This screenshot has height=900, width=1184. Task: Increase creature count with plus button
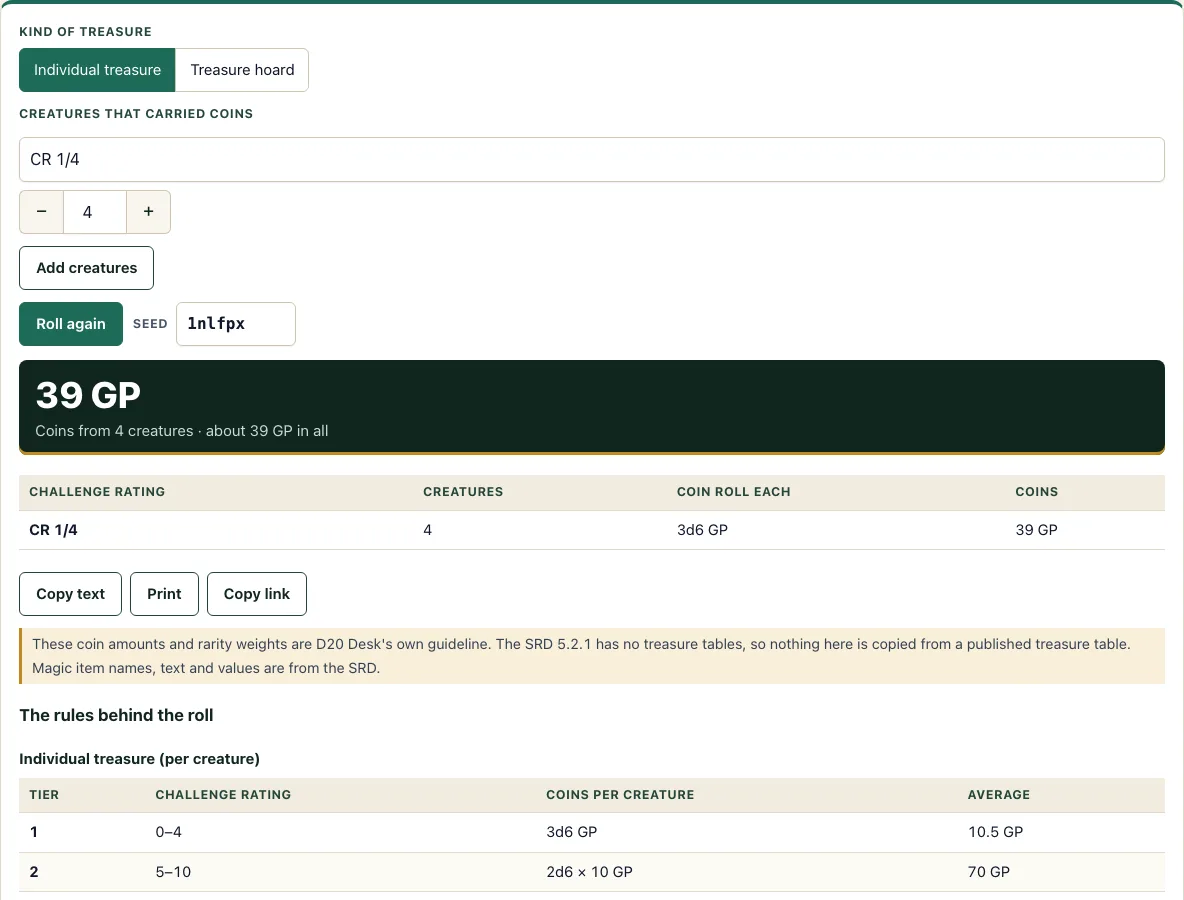(149, 212)
